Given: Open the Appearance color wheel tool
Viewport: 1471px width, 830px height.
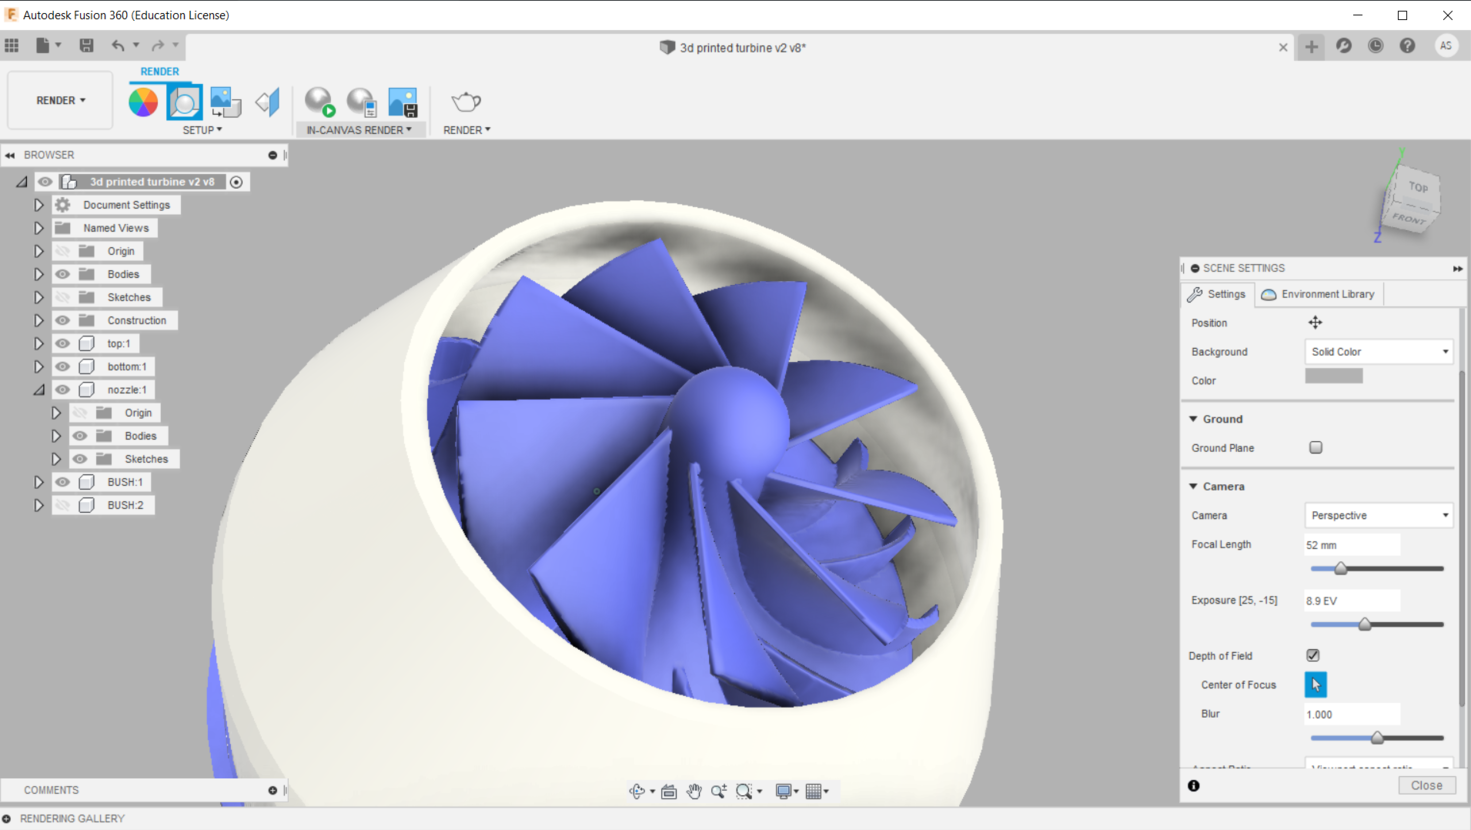Looking at the screenshot, I should (143, 102).
